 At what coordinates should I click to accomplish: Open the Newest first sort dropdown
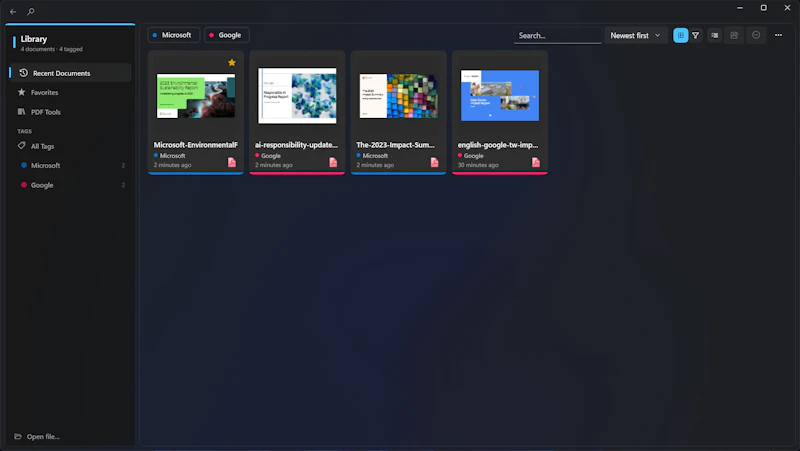point(636,35)
